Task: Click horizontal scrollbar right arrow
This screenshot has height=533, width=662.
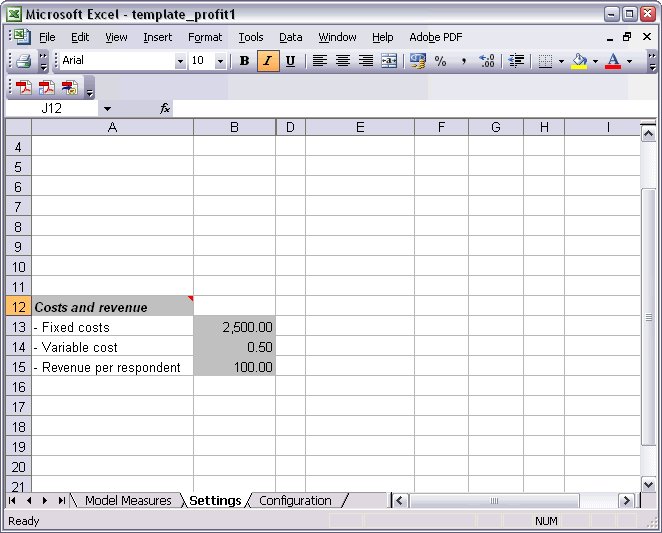Action: pos(627,501)
